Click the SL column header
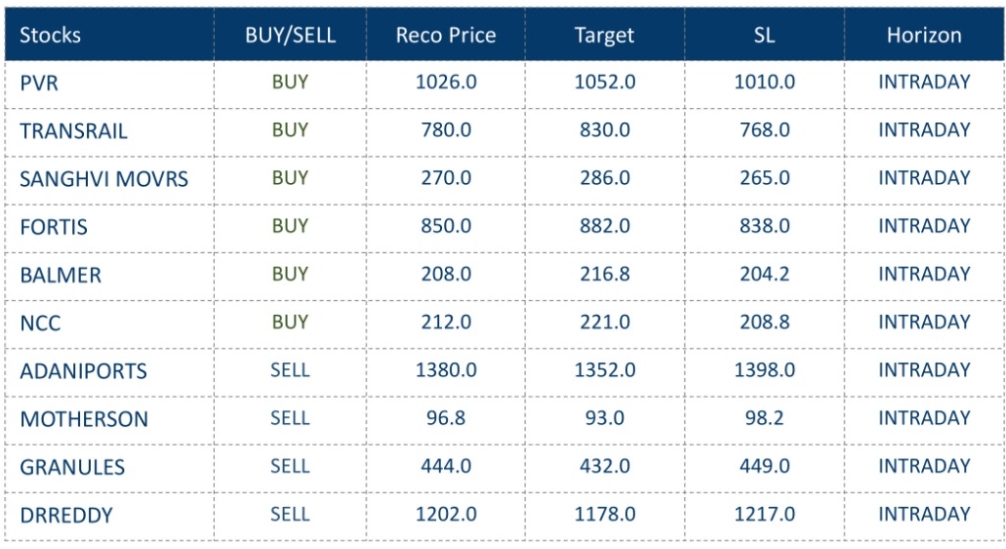This screenshot has width=1006, height=549. click(764, 35)
